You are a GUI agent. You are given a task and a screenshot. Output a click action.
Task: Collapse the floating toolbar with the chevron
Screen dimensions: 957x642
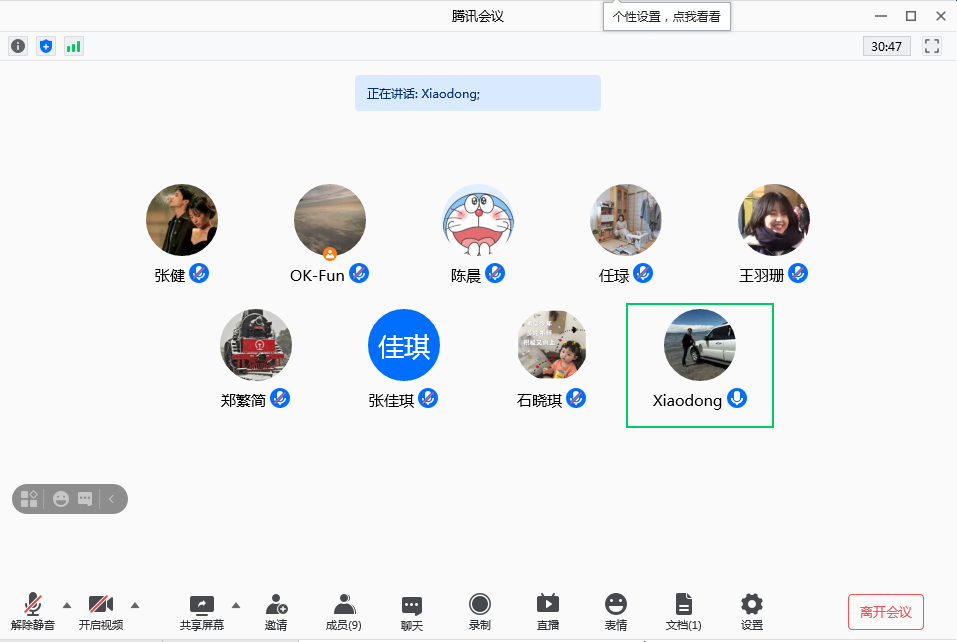click(x=112, y=498)
